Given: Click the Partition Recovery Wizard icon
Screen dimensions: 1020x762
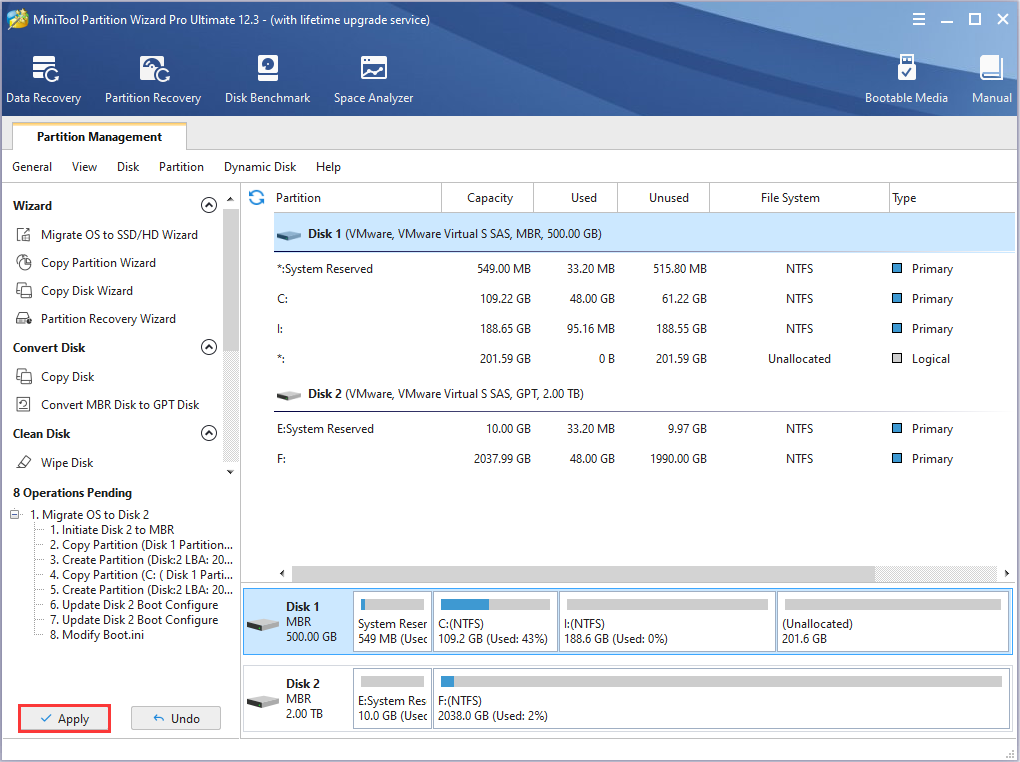Looking at the screenshot, I should tap(24, 319).
